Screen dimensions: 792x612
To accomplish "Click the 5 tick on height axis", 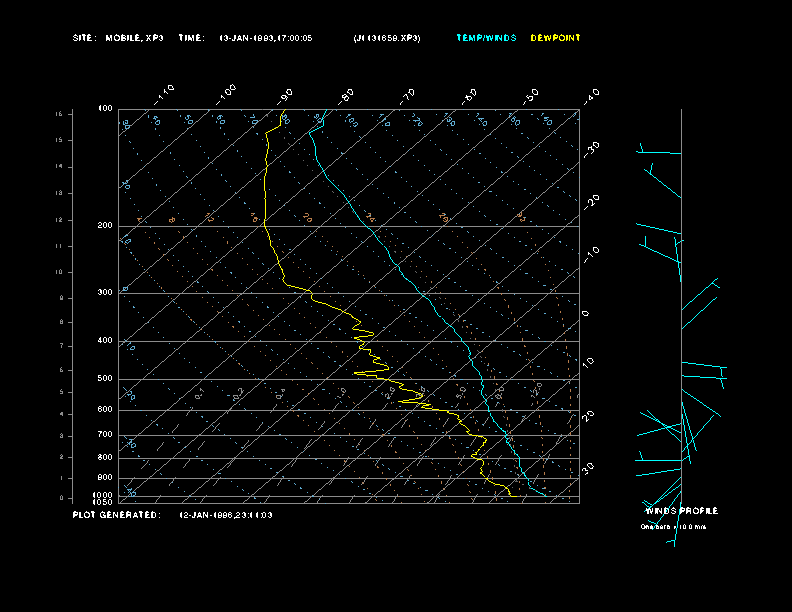I will pos(62,392).
